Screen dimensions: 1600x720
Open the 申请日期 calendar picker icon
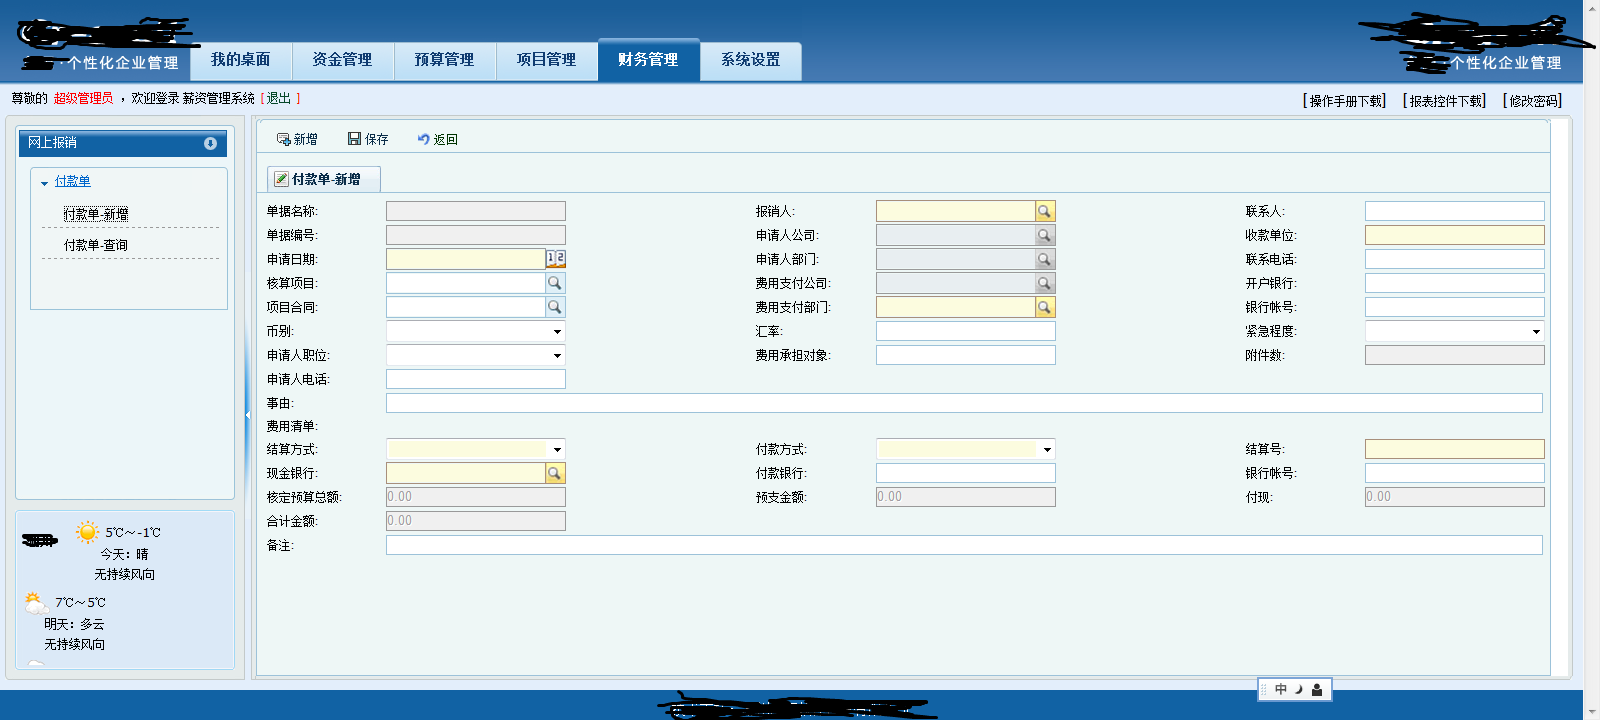[556, 259]
